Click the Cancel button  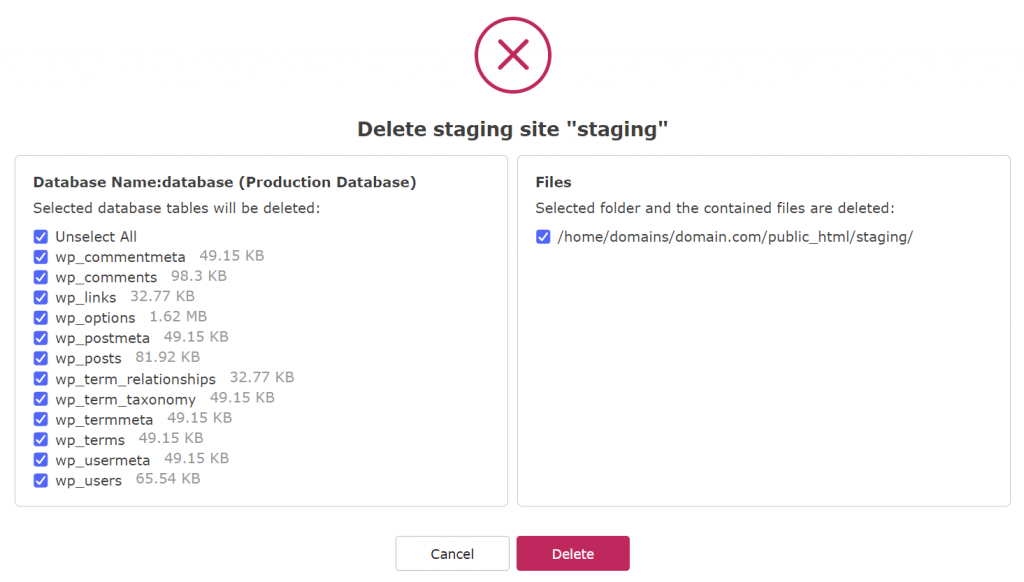pos(452,553)
